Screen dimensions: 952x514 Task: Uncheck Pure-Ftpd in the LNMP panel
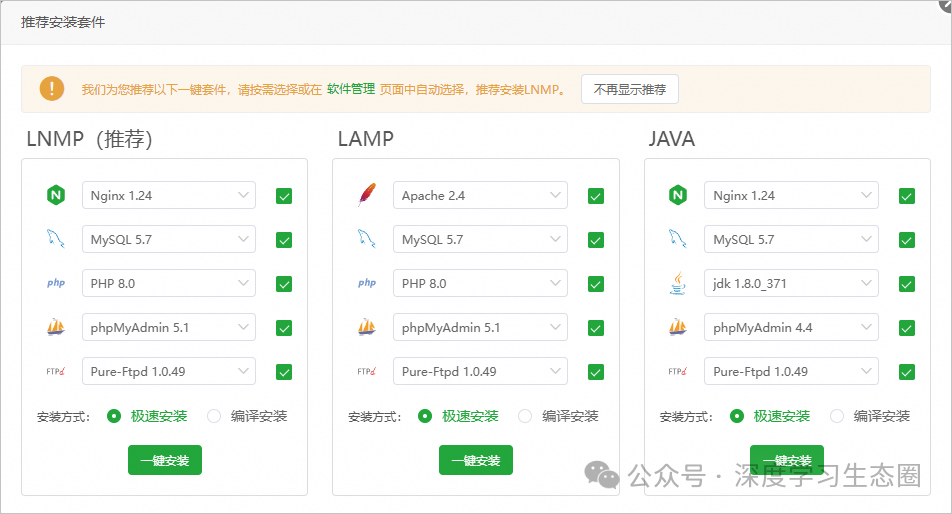pyautogui.click(x=284, y=372)
